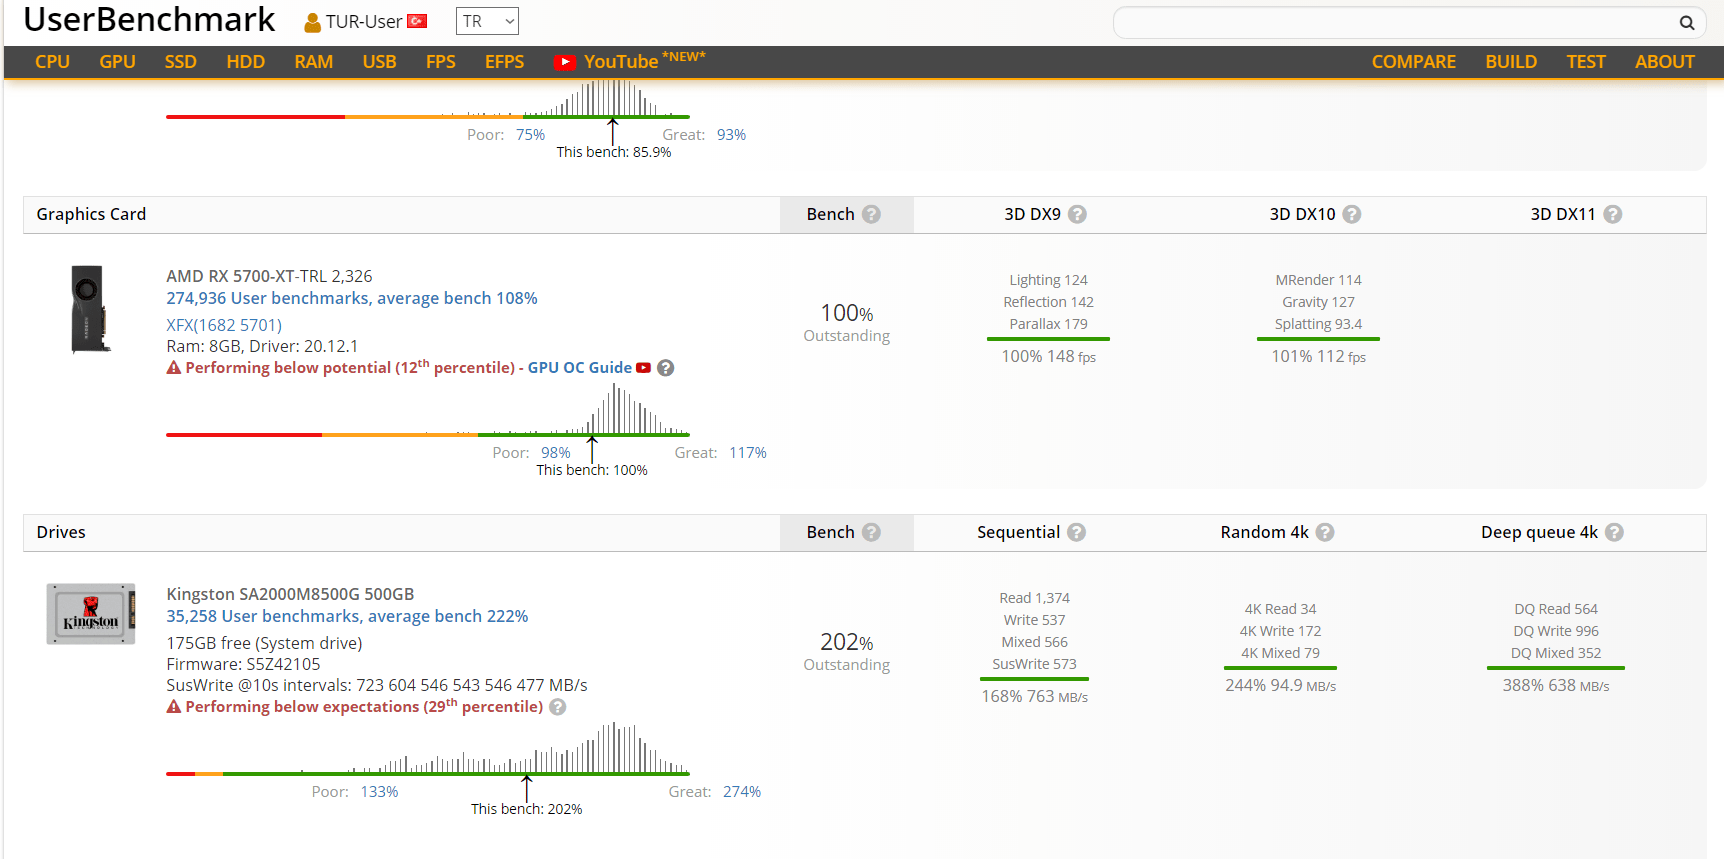The height and width of the screenshot is (859, 1724).
Task: Open the EFPS section
Action: tap(505, 62)
